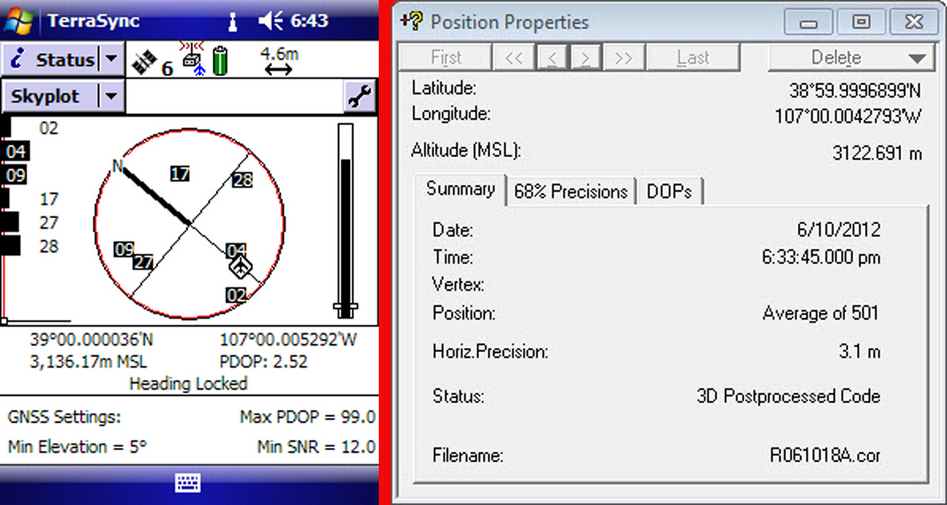The height and width of the screenshot is (505, 947).
Task: Click the filename R061018A.cor
Action: coord(825,455)
